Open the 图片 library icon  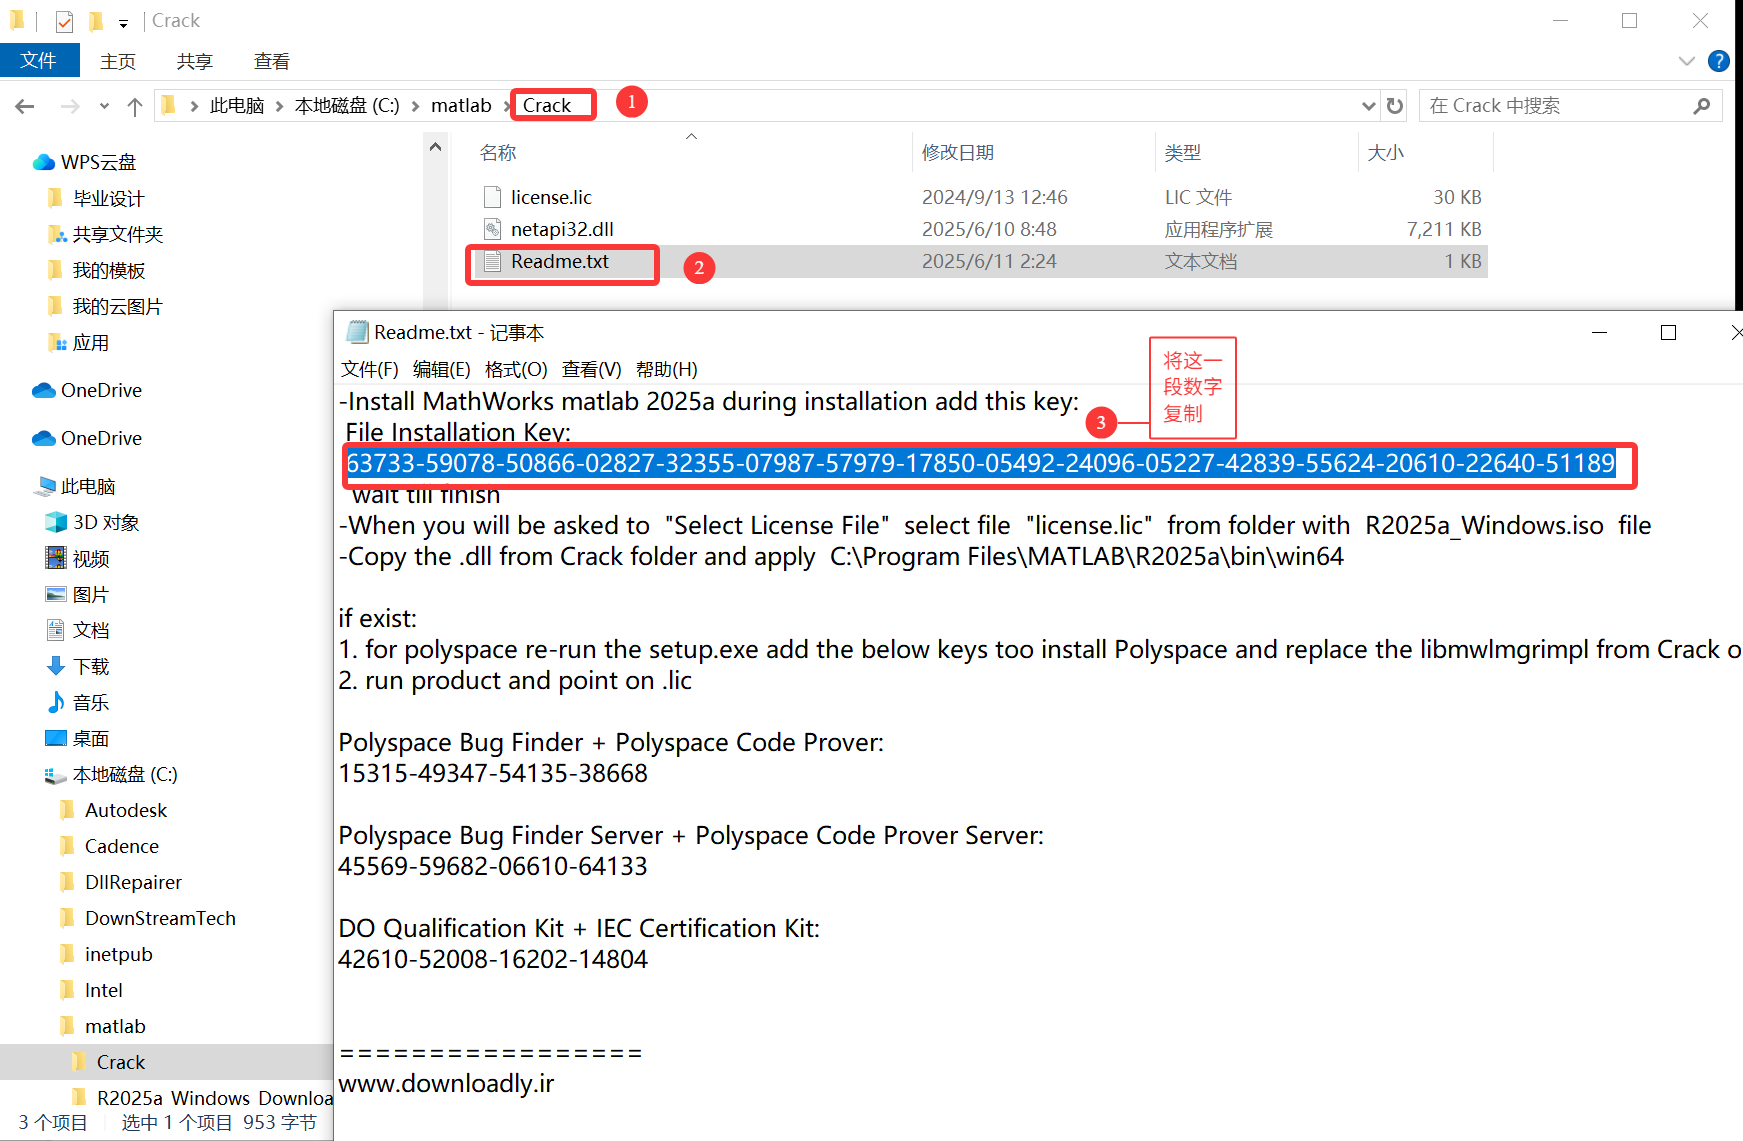56,594
